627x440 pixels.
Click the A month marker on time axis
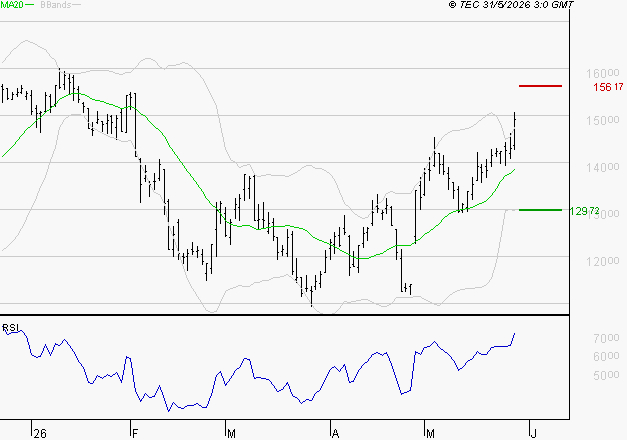[x=335, y=434]
